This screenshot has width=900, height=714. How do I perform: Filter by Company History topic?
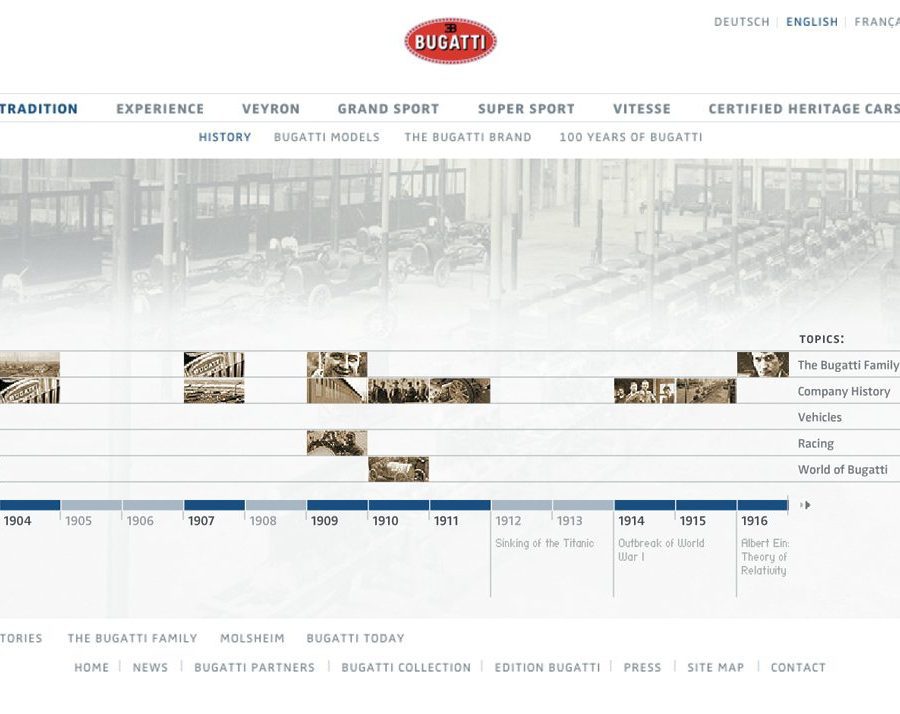click(x=844, y=391)
